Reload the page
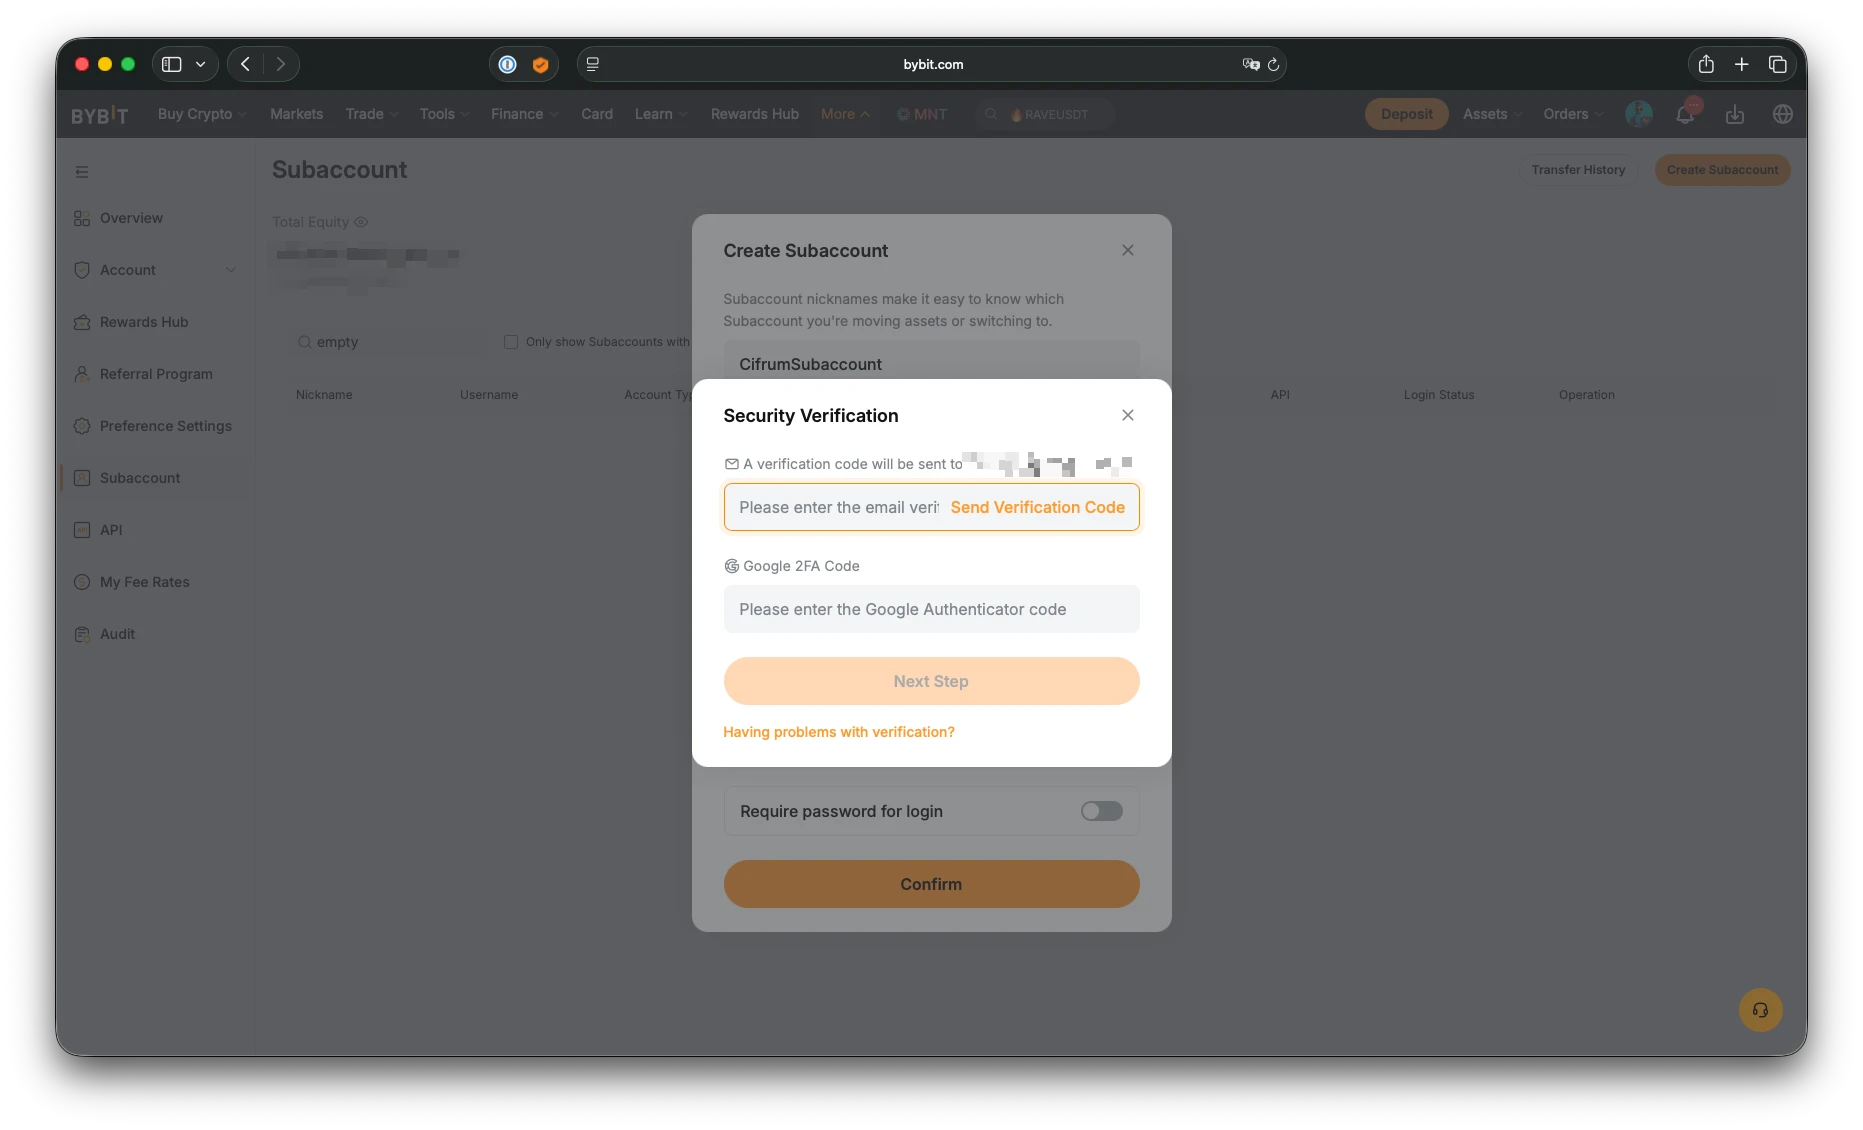The width and height of the screenshot is (1863, 1130). [x=1273, y=64]
